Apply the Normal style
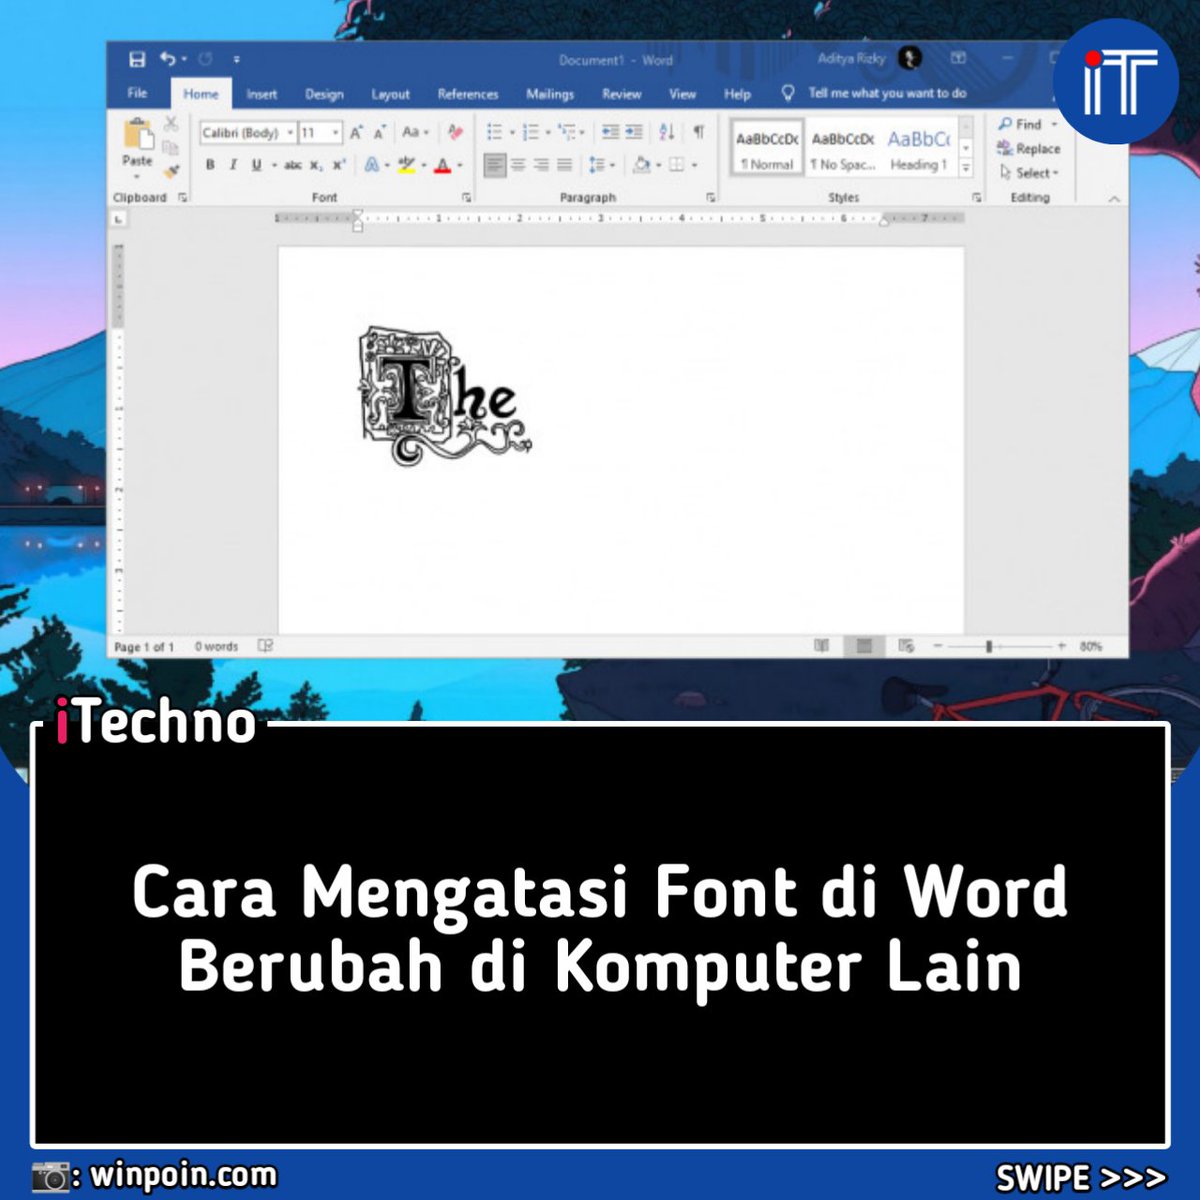 click(x=767, y=148)
